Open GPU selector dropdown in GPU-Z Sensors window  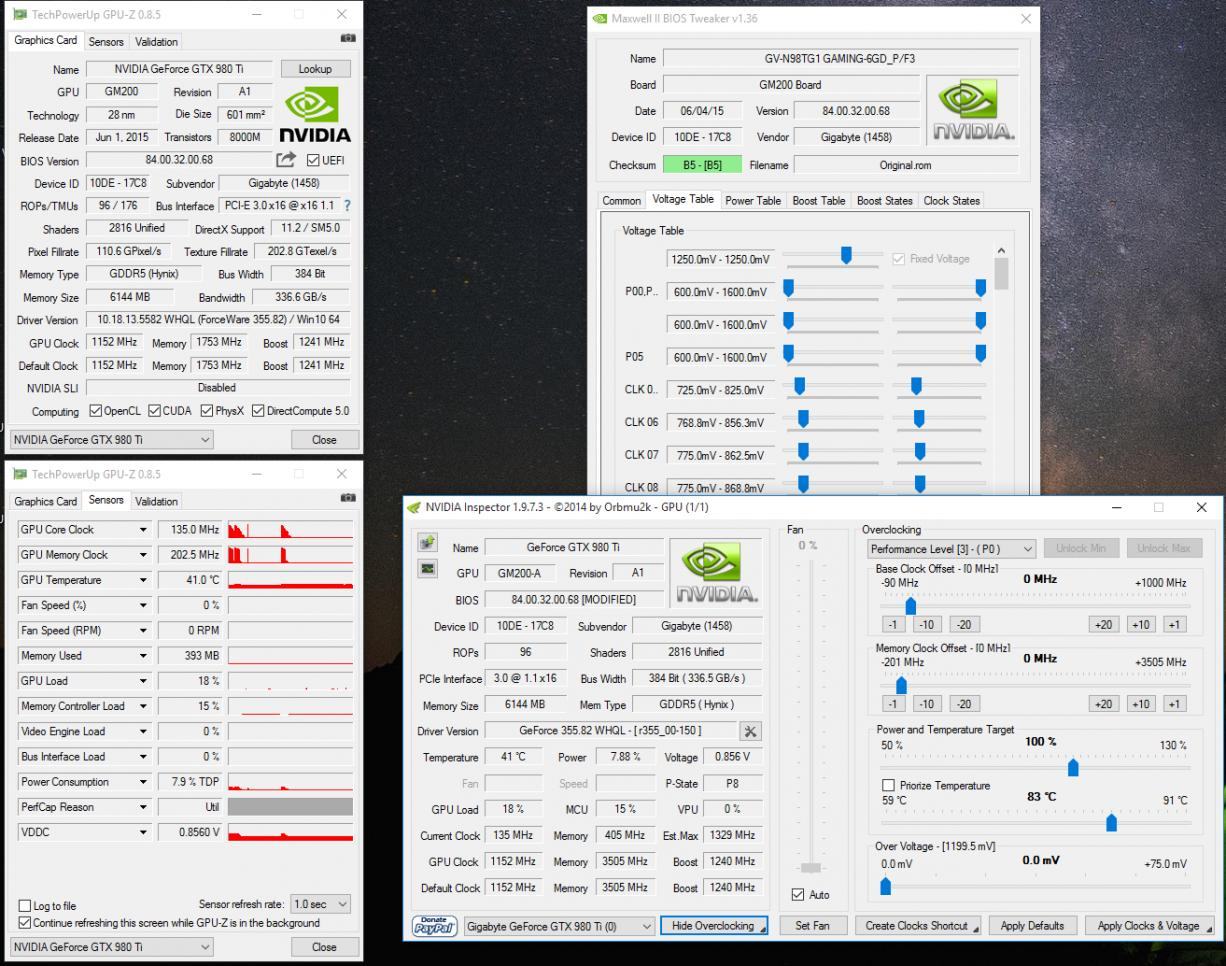111,946
